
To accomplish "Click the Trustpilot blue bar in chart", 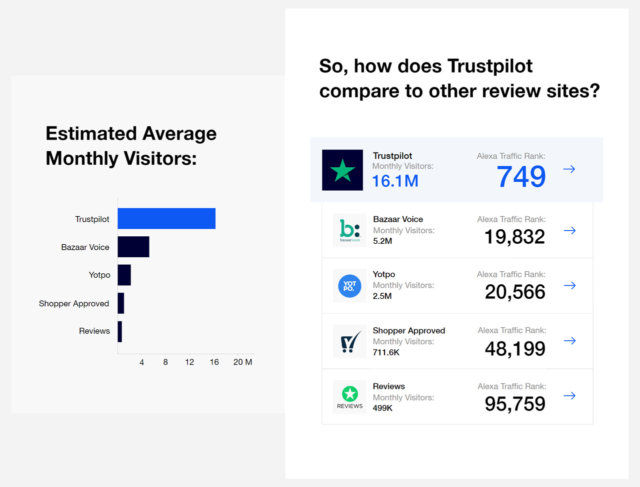I will tap(167, 218).
